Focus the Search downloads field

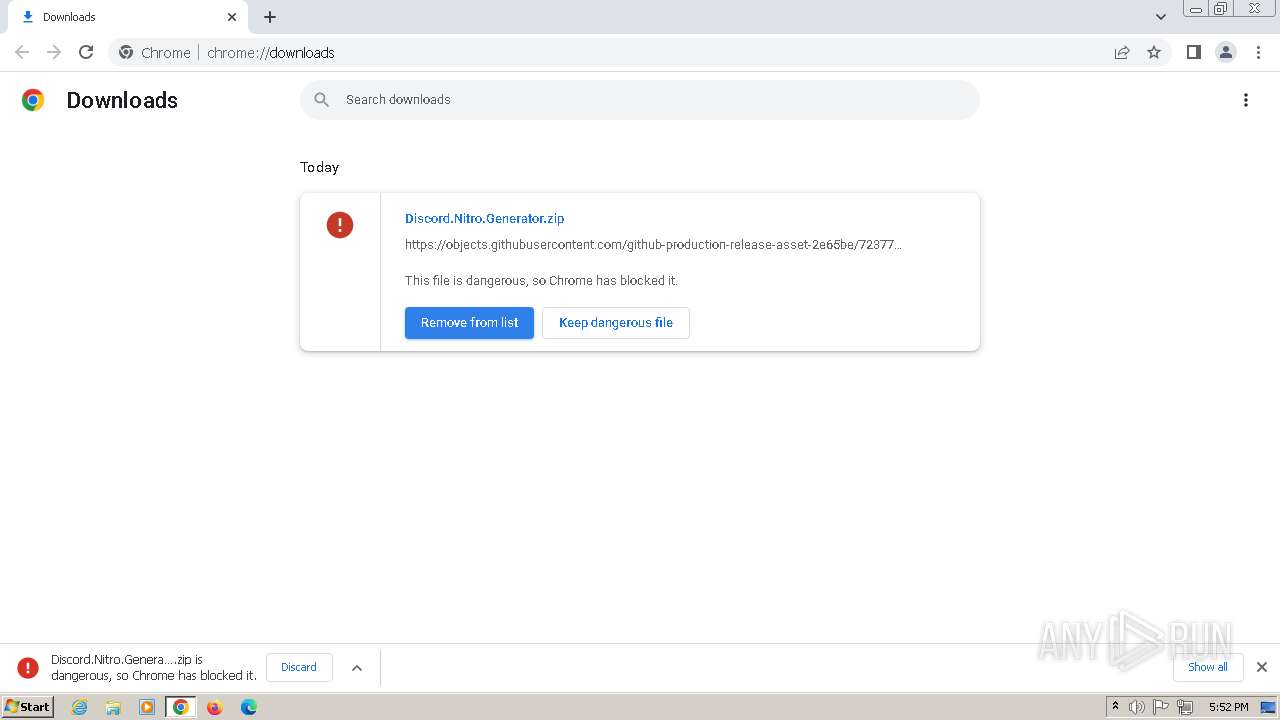tap(640, 100)
